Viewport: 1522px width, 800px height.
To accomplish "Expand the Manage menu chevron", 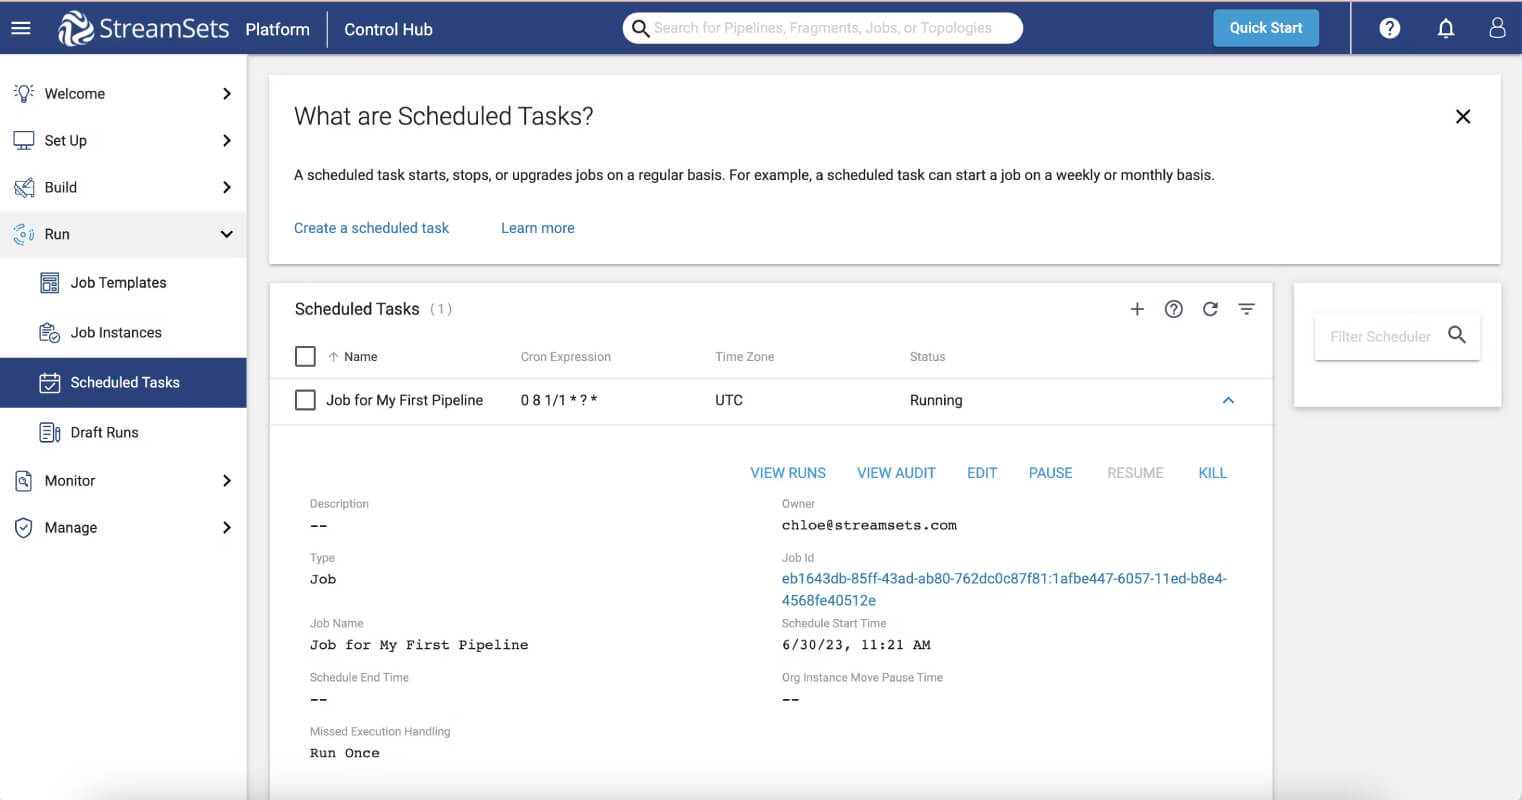I will coord(227,528).
